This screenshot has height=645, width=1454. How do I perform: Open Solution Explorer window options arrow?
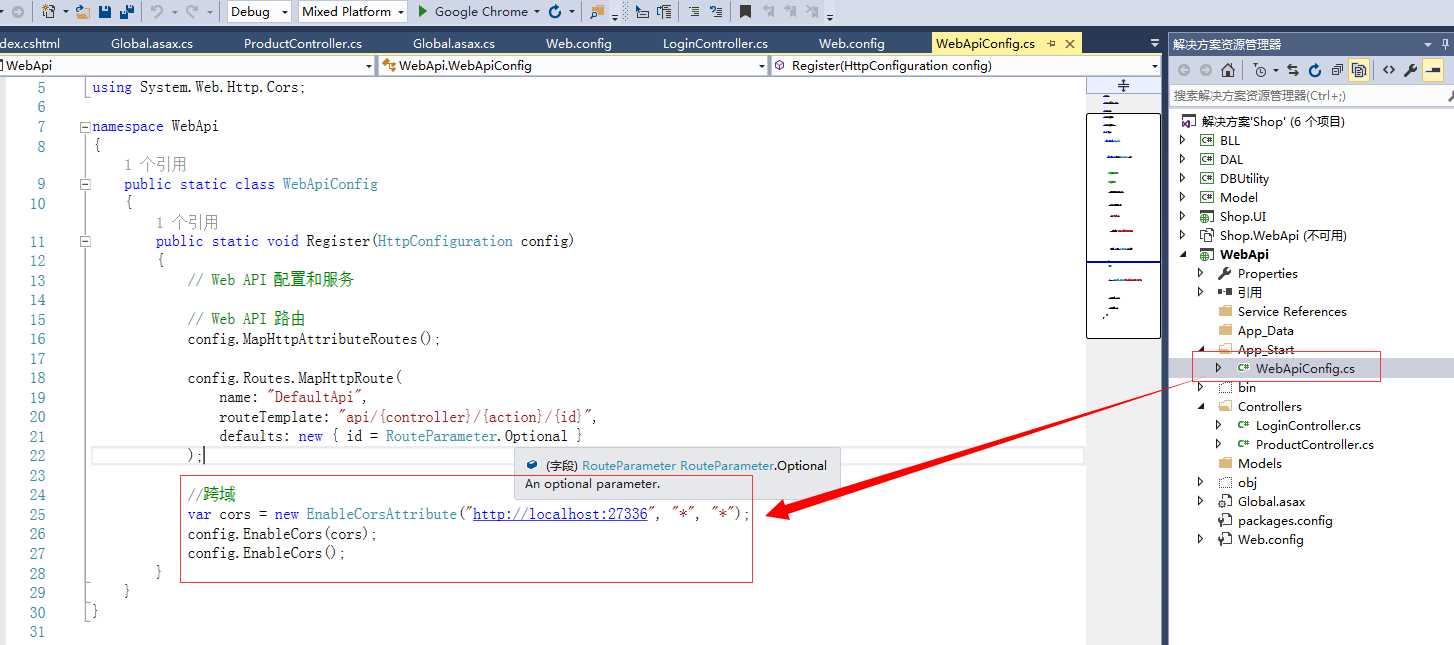click(x=1427, y=44)
